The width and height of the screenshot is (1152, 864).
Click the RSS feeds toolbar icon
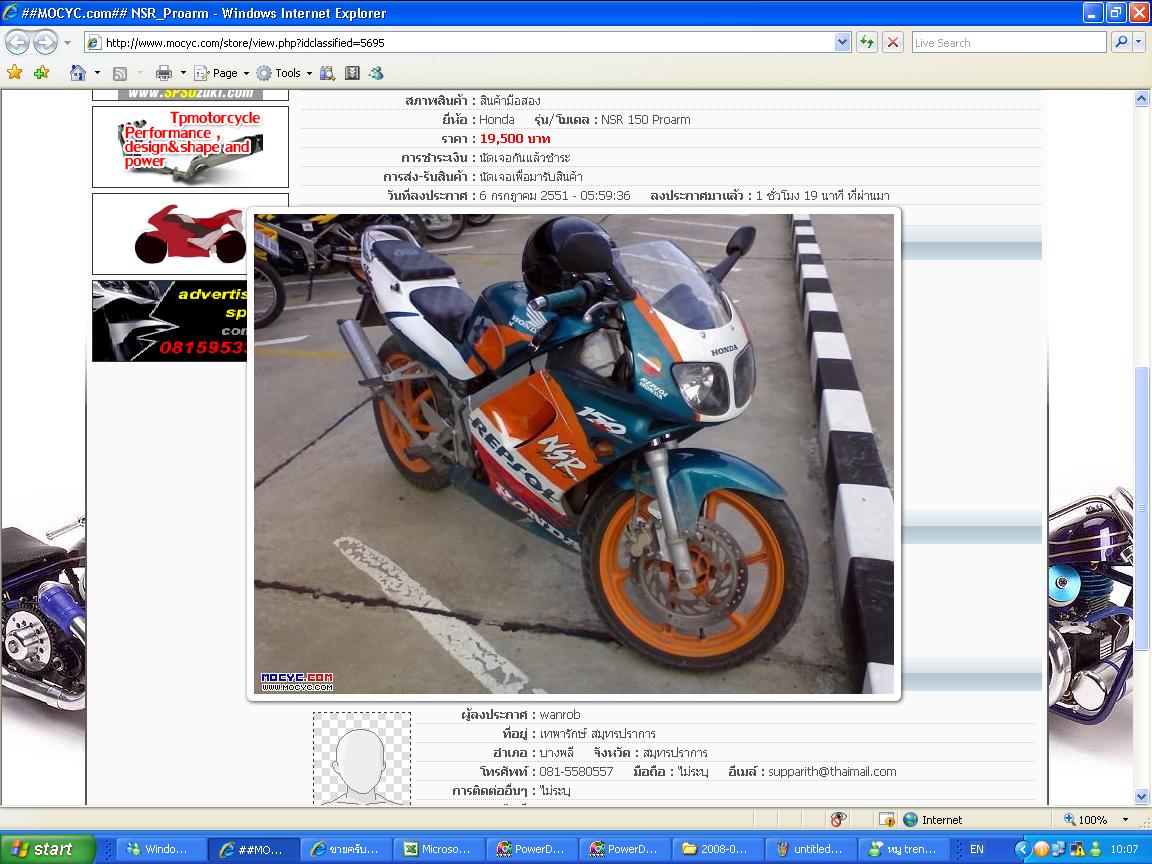pos(120,73)
